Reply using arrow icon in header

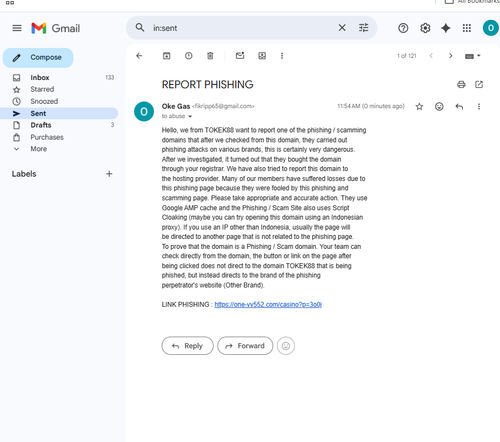(x=459, y=106)
